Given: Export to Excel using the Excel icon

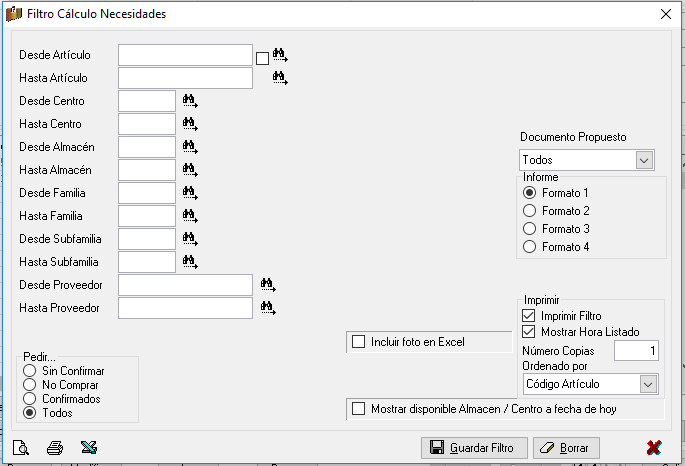Looking at the screenshot, I should click(89, 448).
